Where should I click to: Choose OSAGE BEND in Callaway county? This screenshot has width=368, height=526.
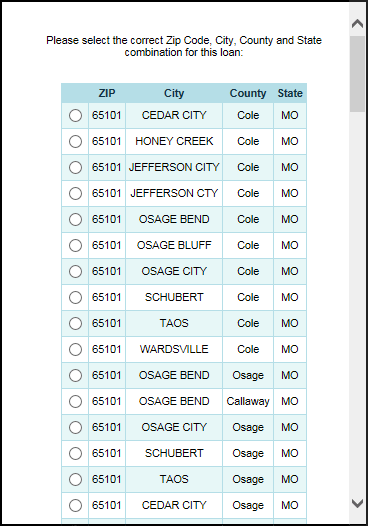pyautogui.click(x=75, y=401)
